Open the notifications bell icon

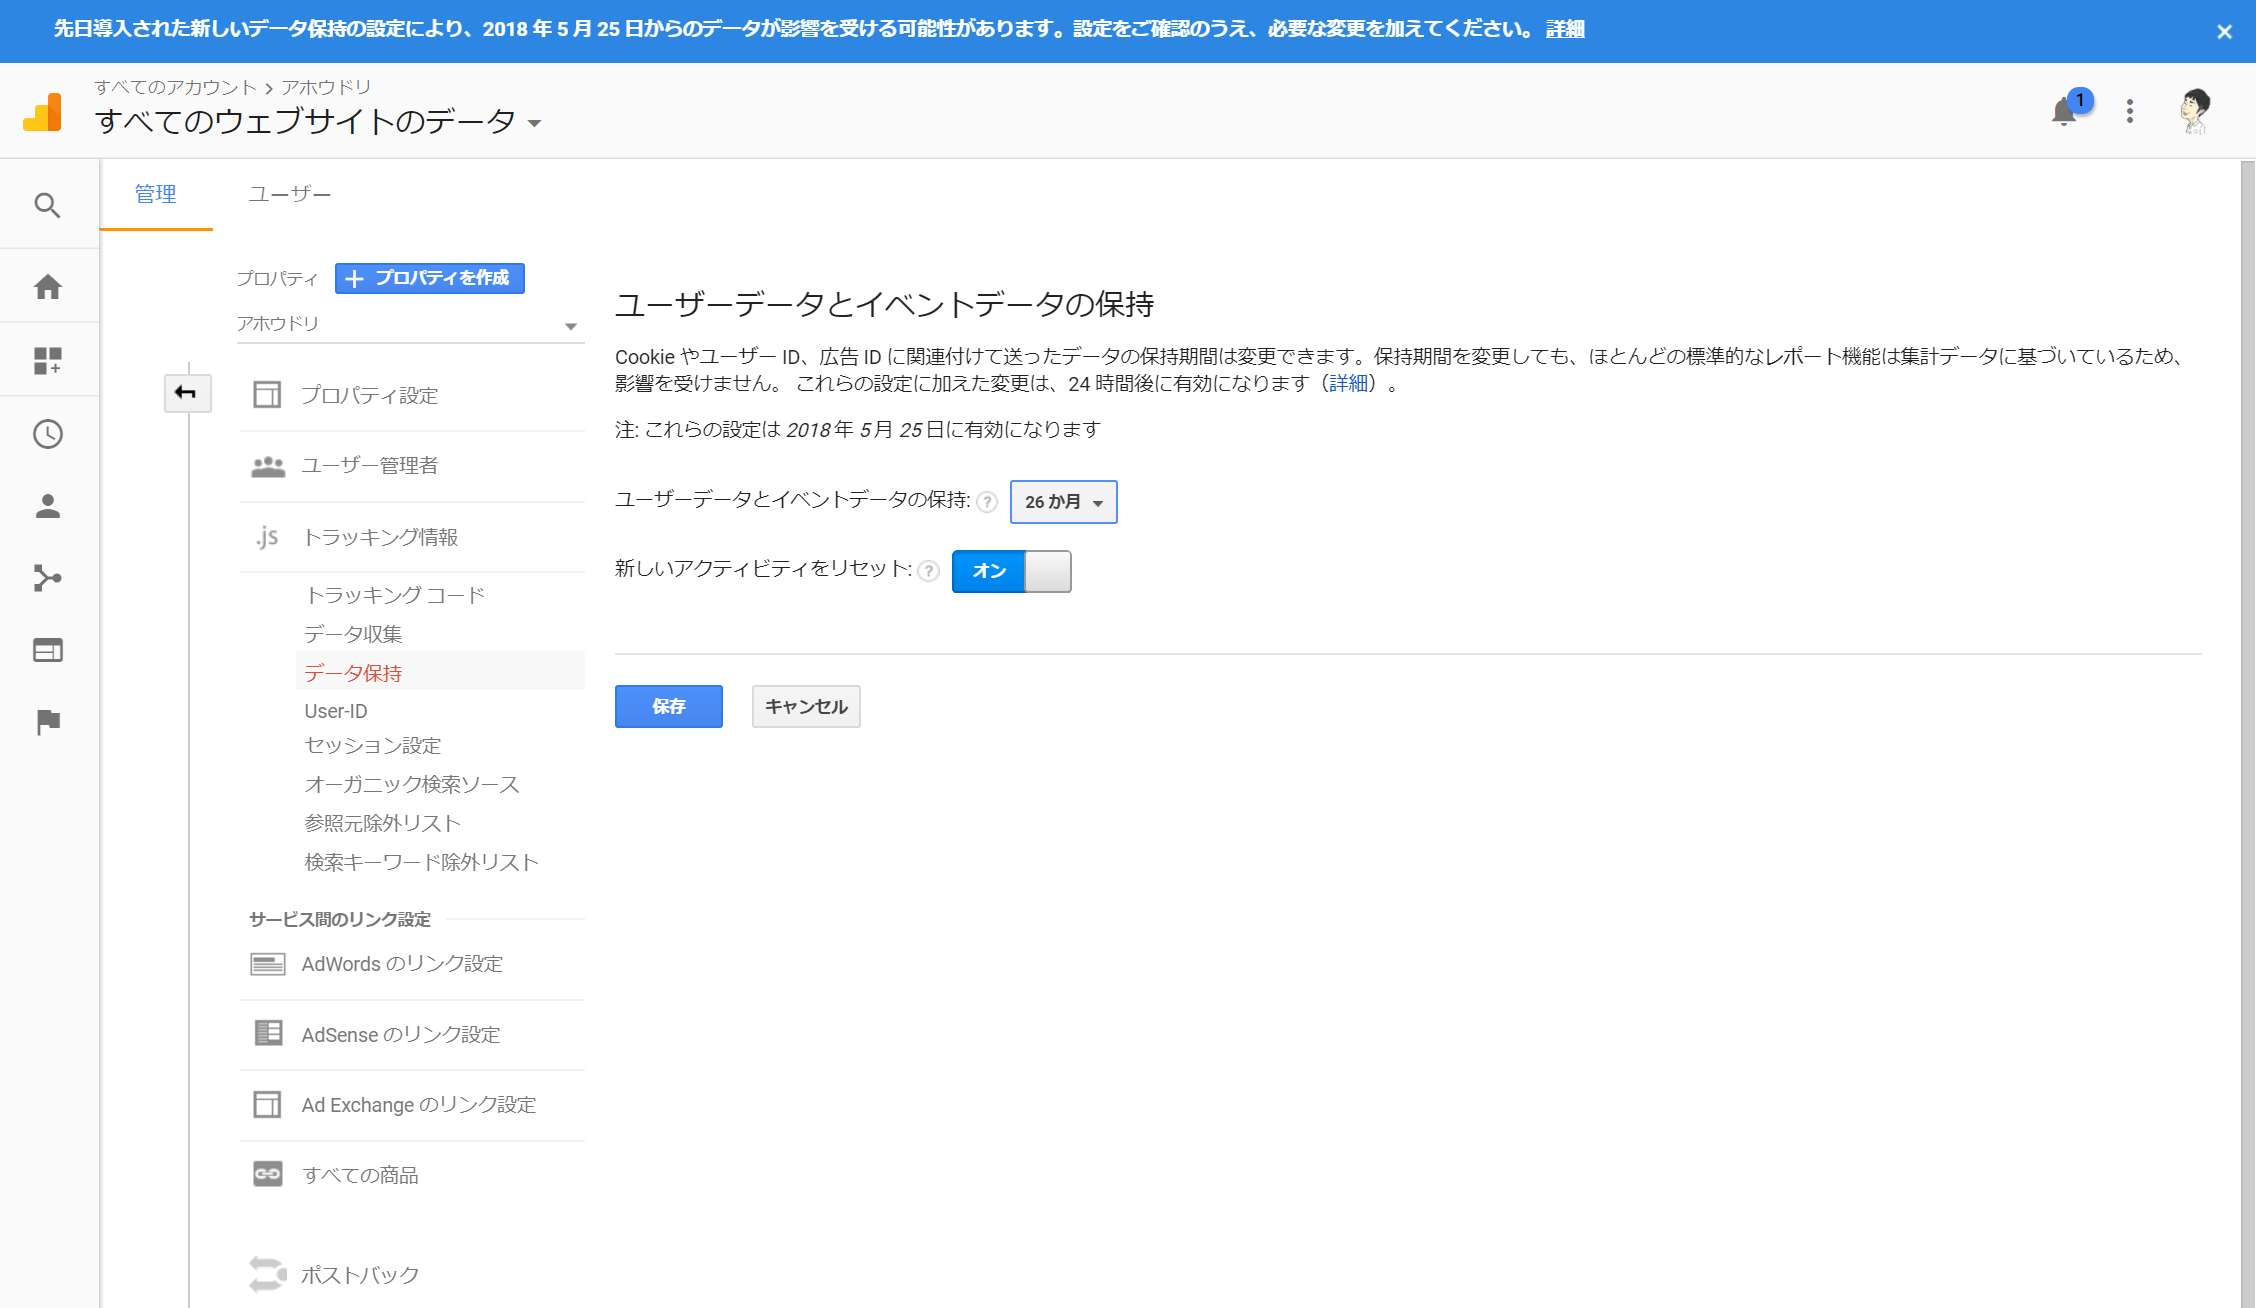(2064, 111)
